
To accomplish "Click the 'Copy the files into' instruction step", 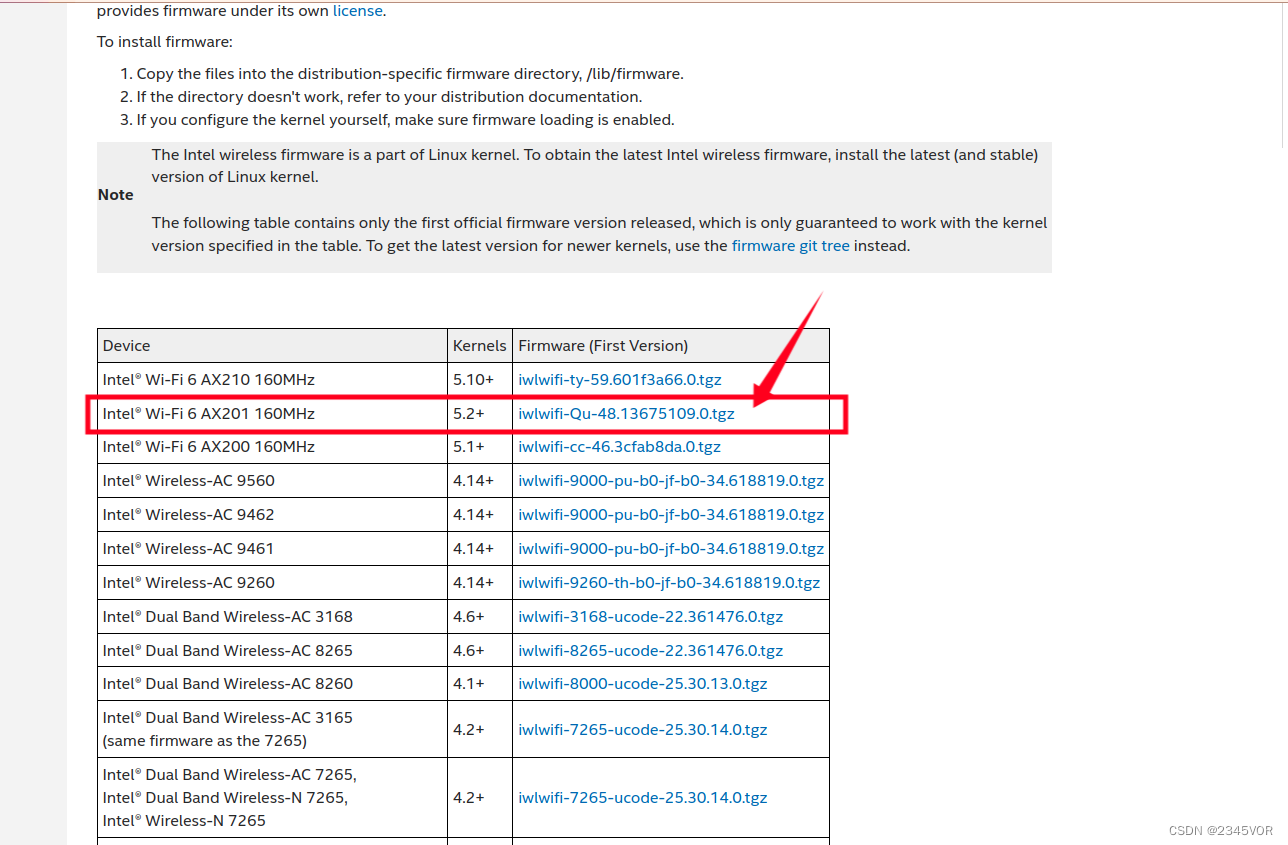I will pos(410,74).
